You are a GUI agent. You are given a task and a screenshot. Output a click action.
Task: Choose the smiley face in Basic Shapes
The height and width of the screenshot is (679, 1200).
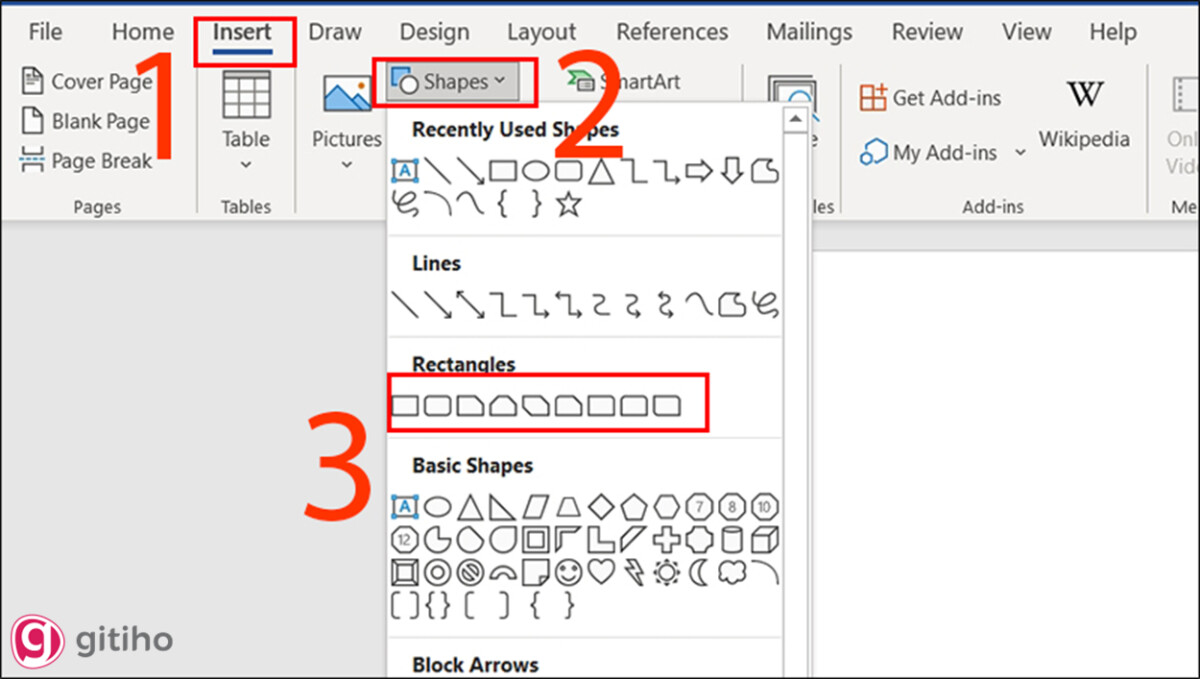568,572
